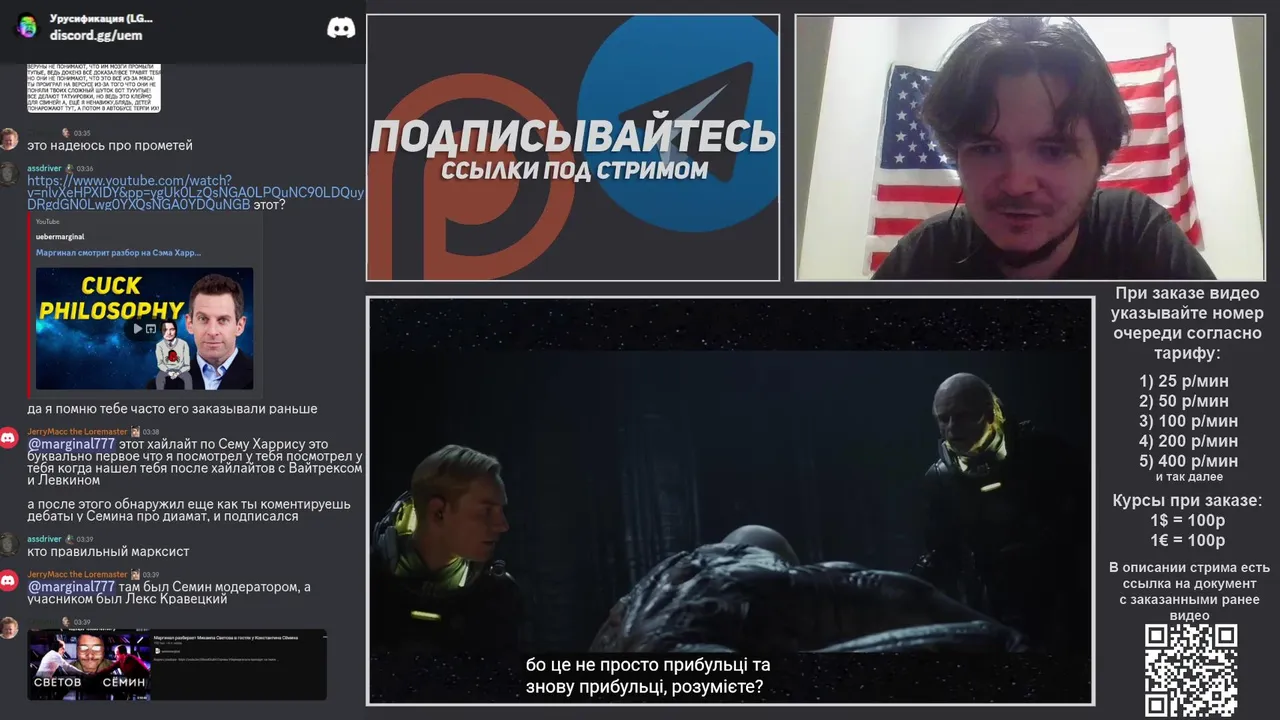Click the 'Курсы при заказе:' heading
This screenshot has height=720, width=1280.
(x=1187, y=501)
